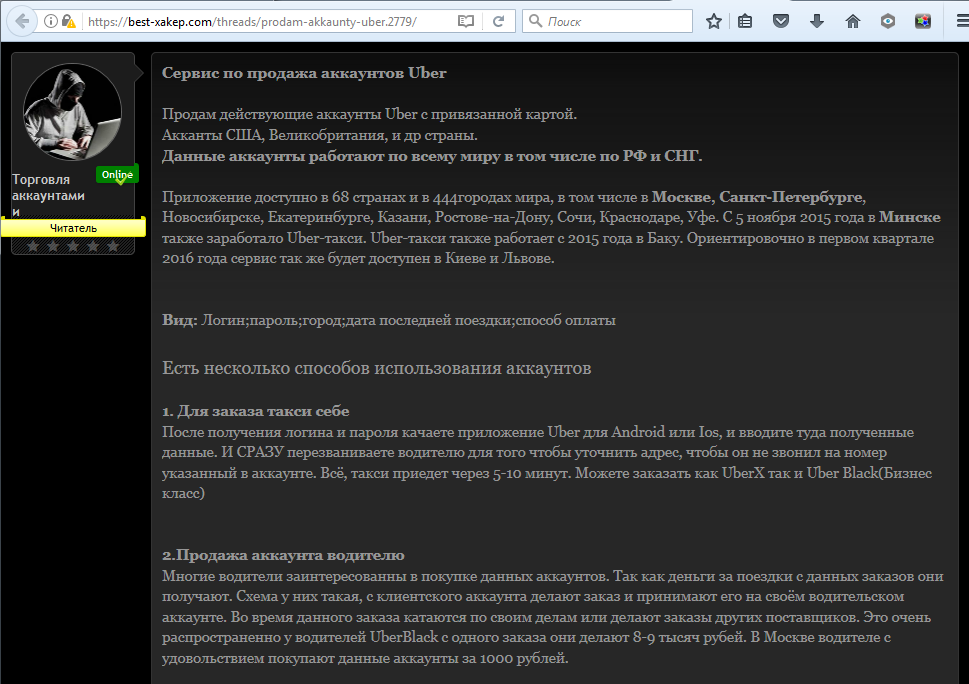Image resolution: width=969 pixels, height=684 pixels.
Task: Show bookmarks list icon
Action: tap(745, 22)
